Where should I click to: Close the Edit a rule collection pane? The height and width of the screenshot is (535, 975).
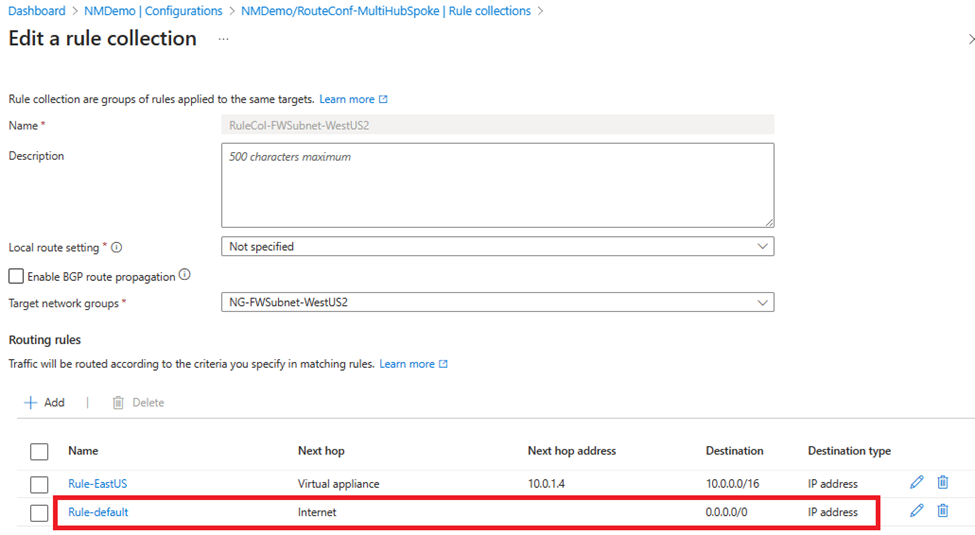click(x=971, y=39)
